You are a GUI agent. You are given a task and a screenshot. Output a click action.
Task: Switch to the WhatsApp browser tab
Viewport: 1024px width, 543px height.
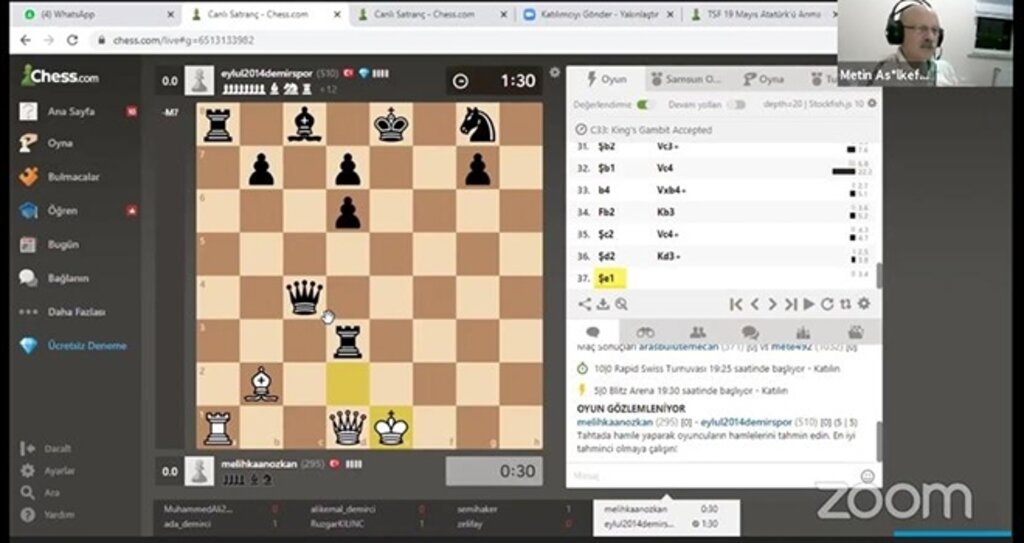[x=90, y=14]
